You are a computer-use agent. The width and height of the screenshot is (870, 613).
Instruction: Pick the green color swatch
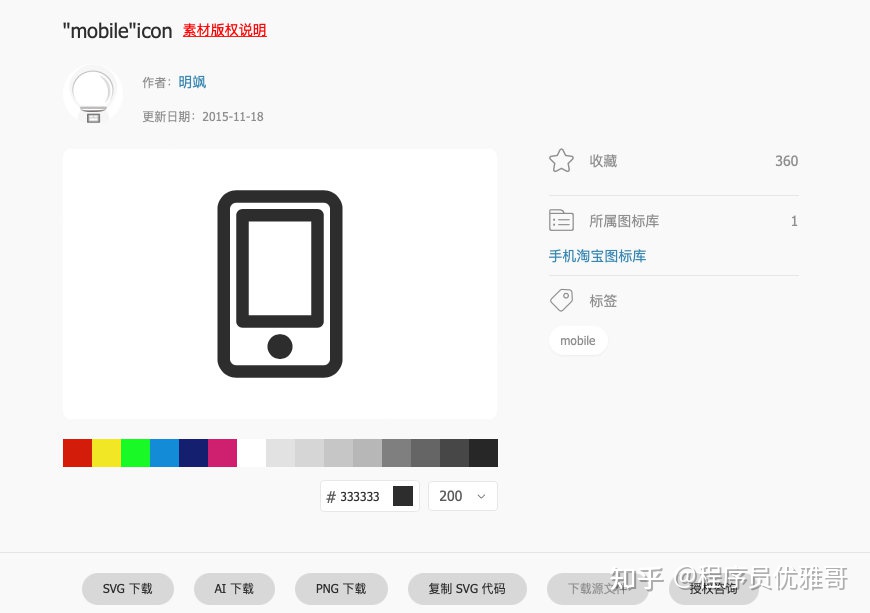[x=135, y=453]
